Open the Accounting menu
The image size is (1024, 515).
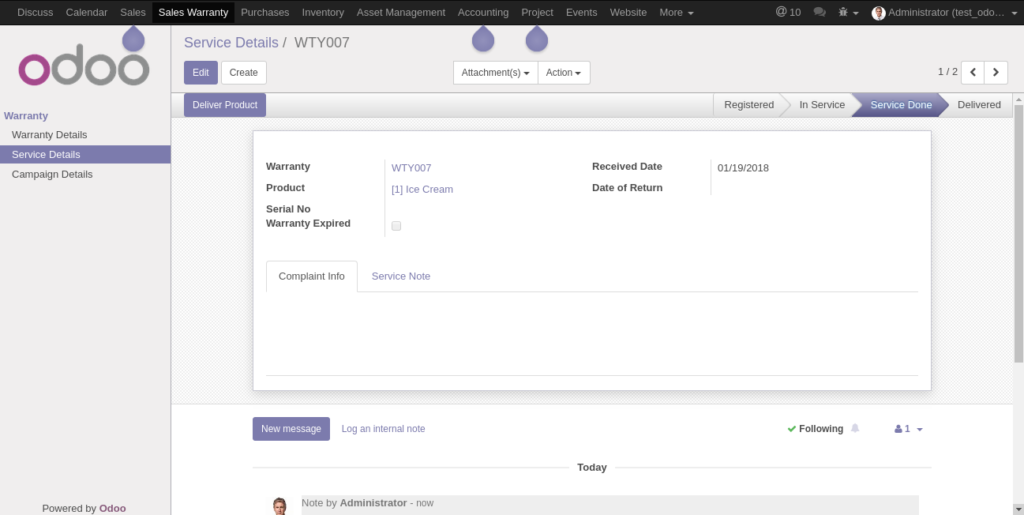483,12
